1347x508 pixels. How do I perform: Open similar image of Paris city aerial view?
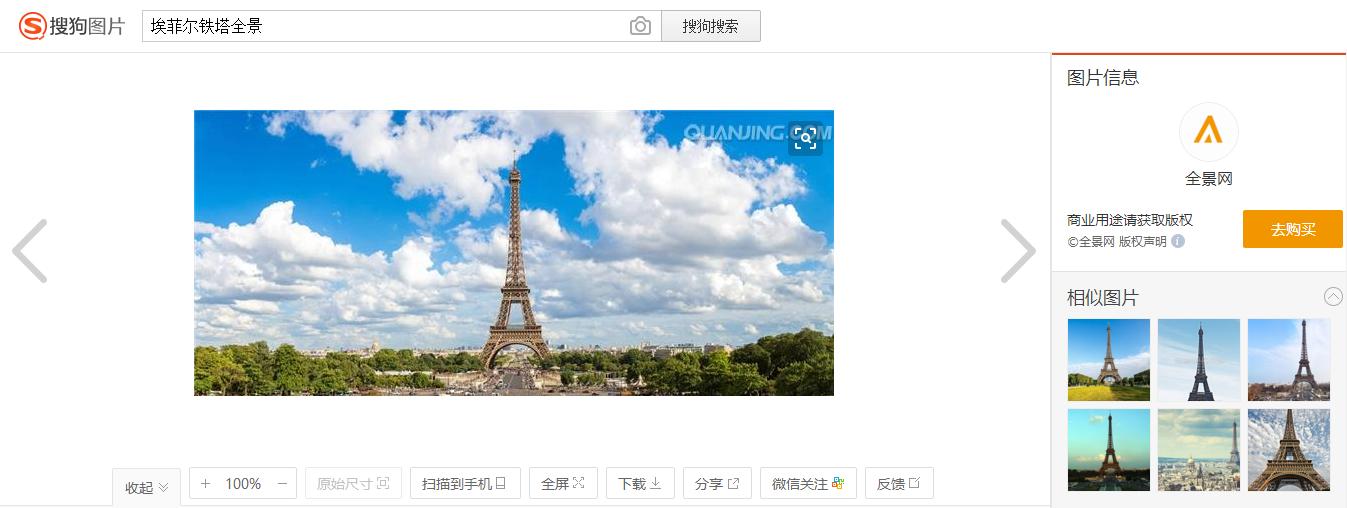tap(1199, 450)
